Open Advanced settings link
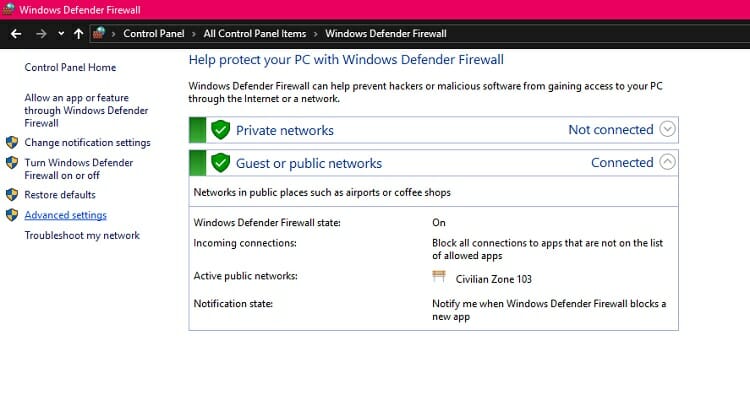Screen dimensions: 750x411 [x=66, y=215]
